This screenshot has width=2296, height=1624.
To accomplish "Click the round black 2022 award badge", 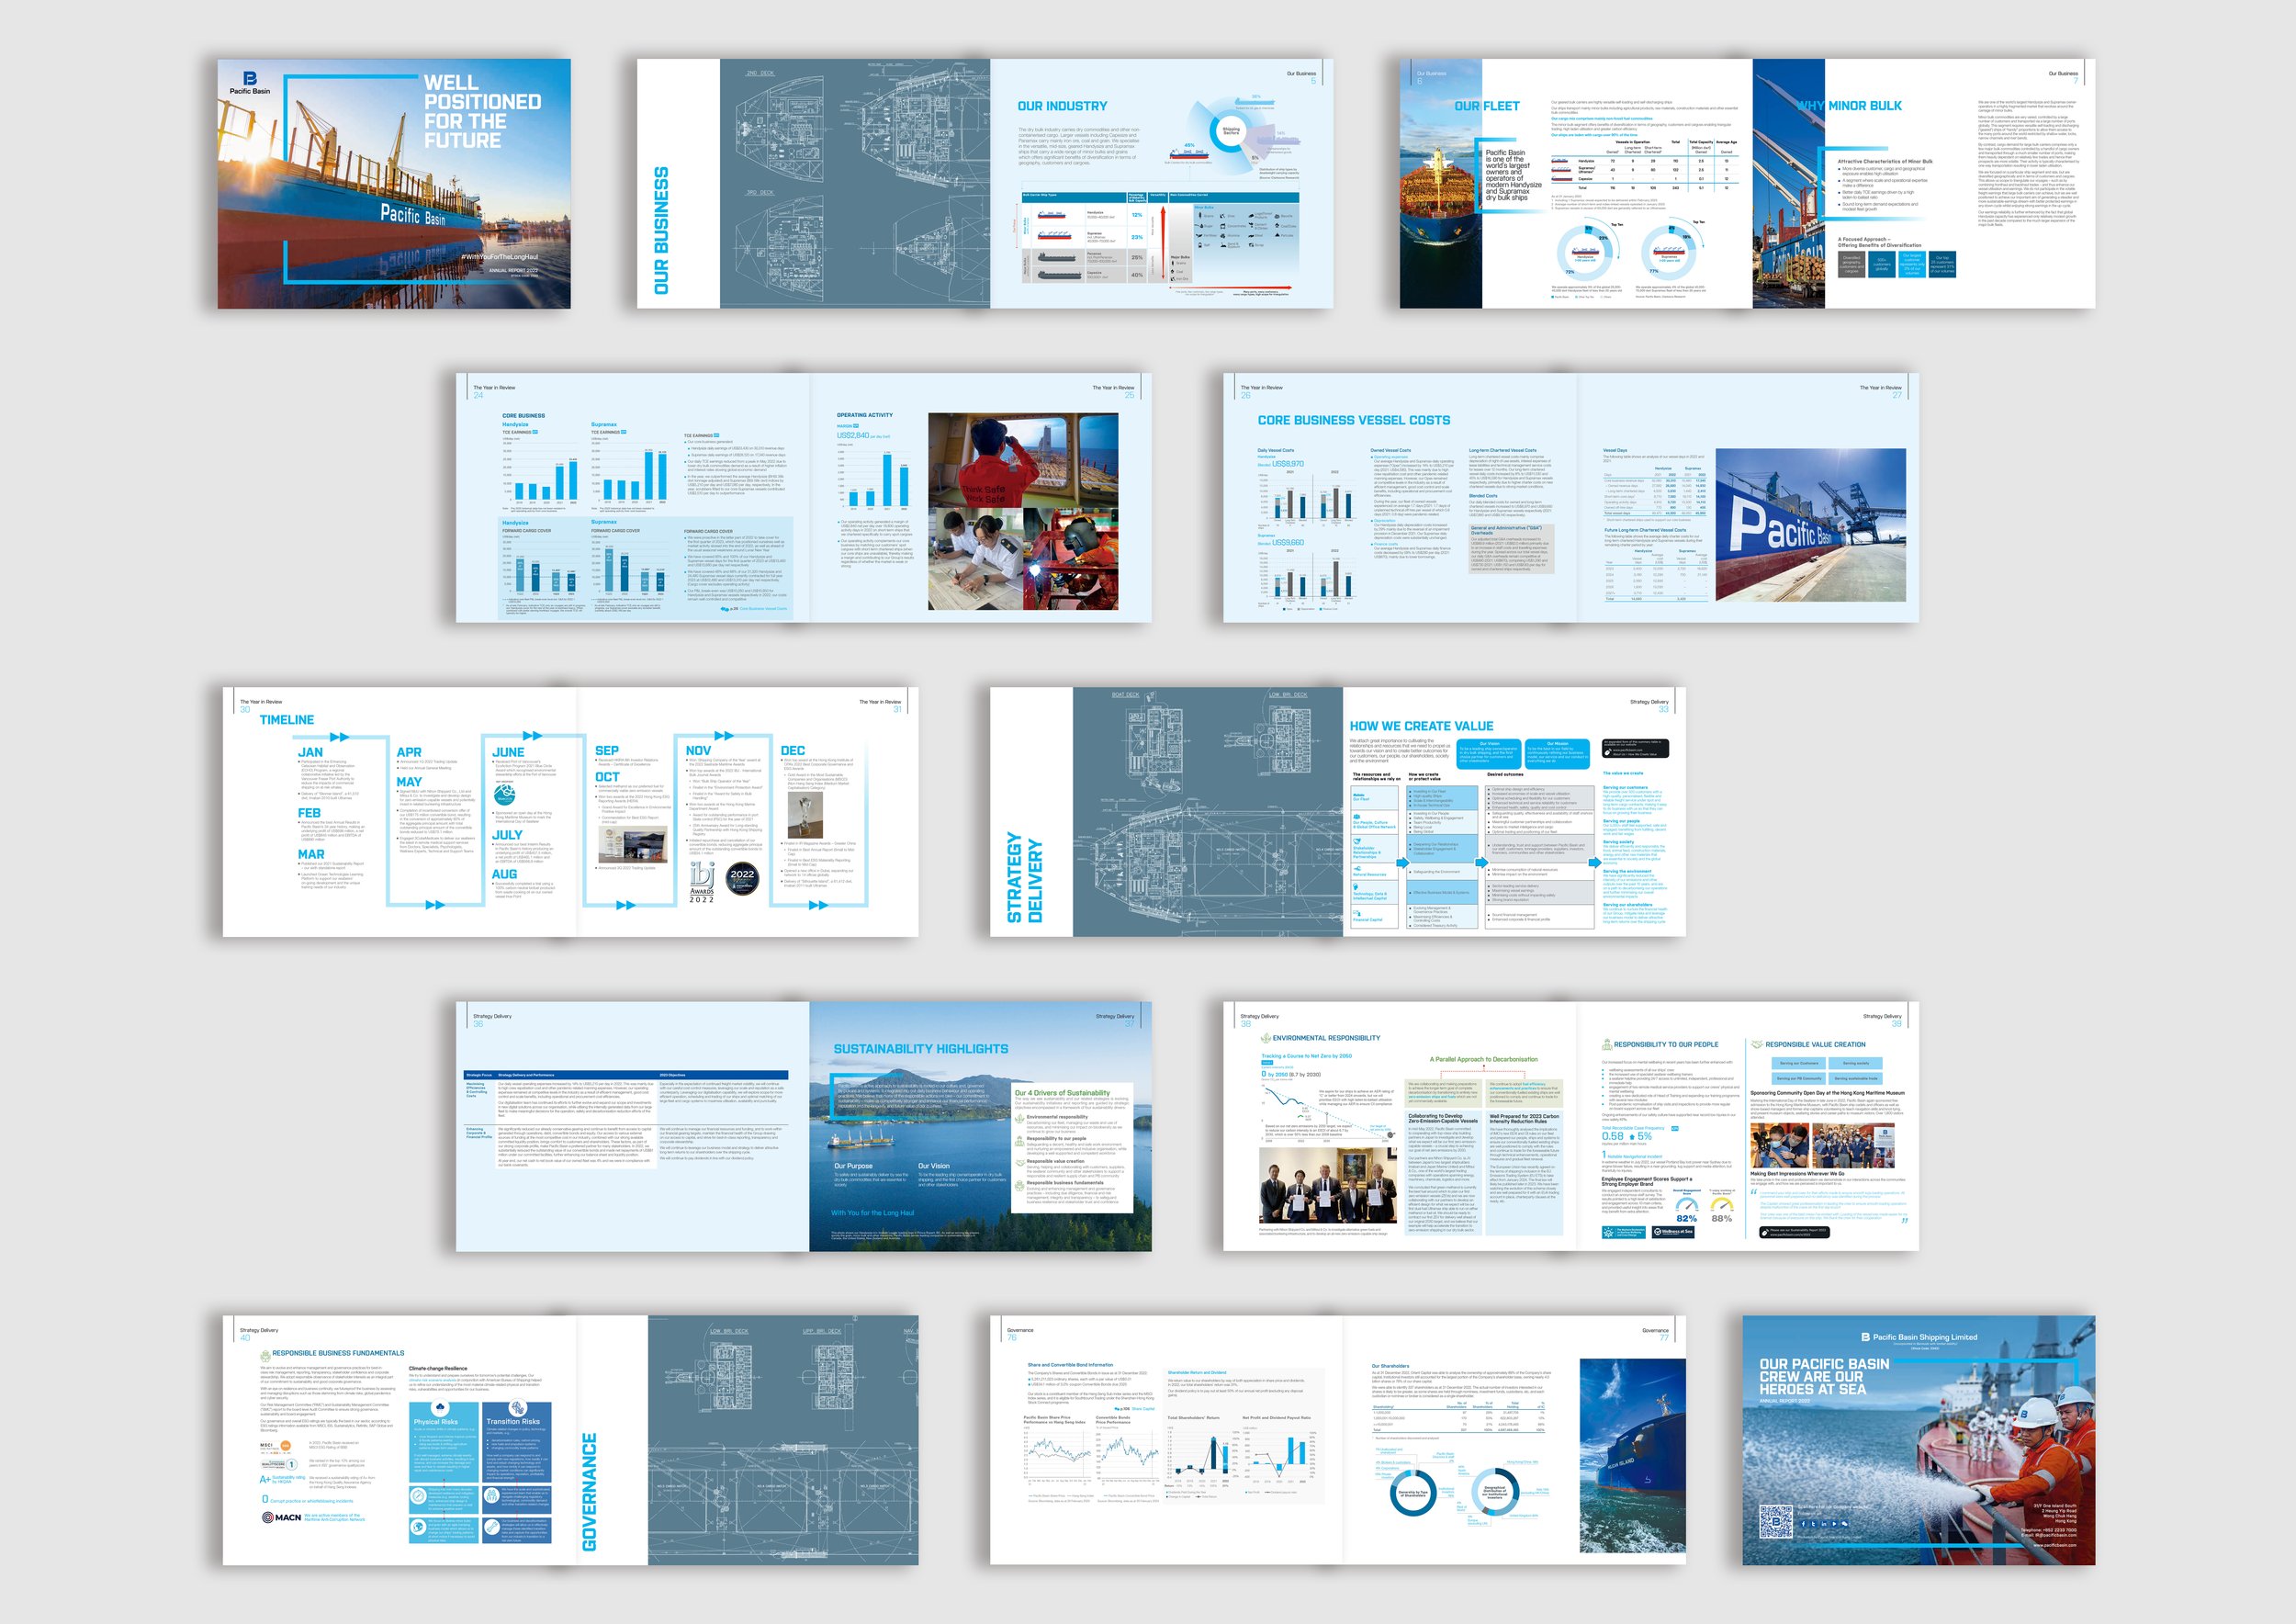I will point(742,877).
